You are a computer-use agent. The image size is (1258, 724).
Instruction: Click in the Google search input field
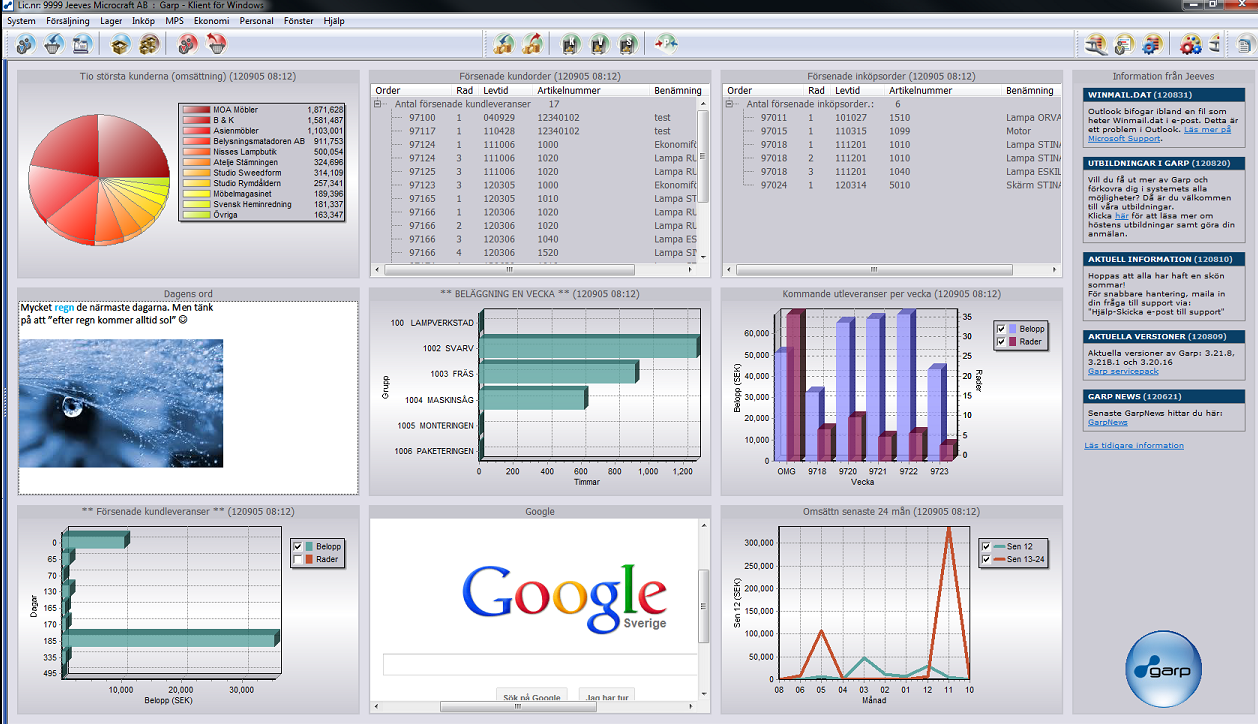point(540,664)
